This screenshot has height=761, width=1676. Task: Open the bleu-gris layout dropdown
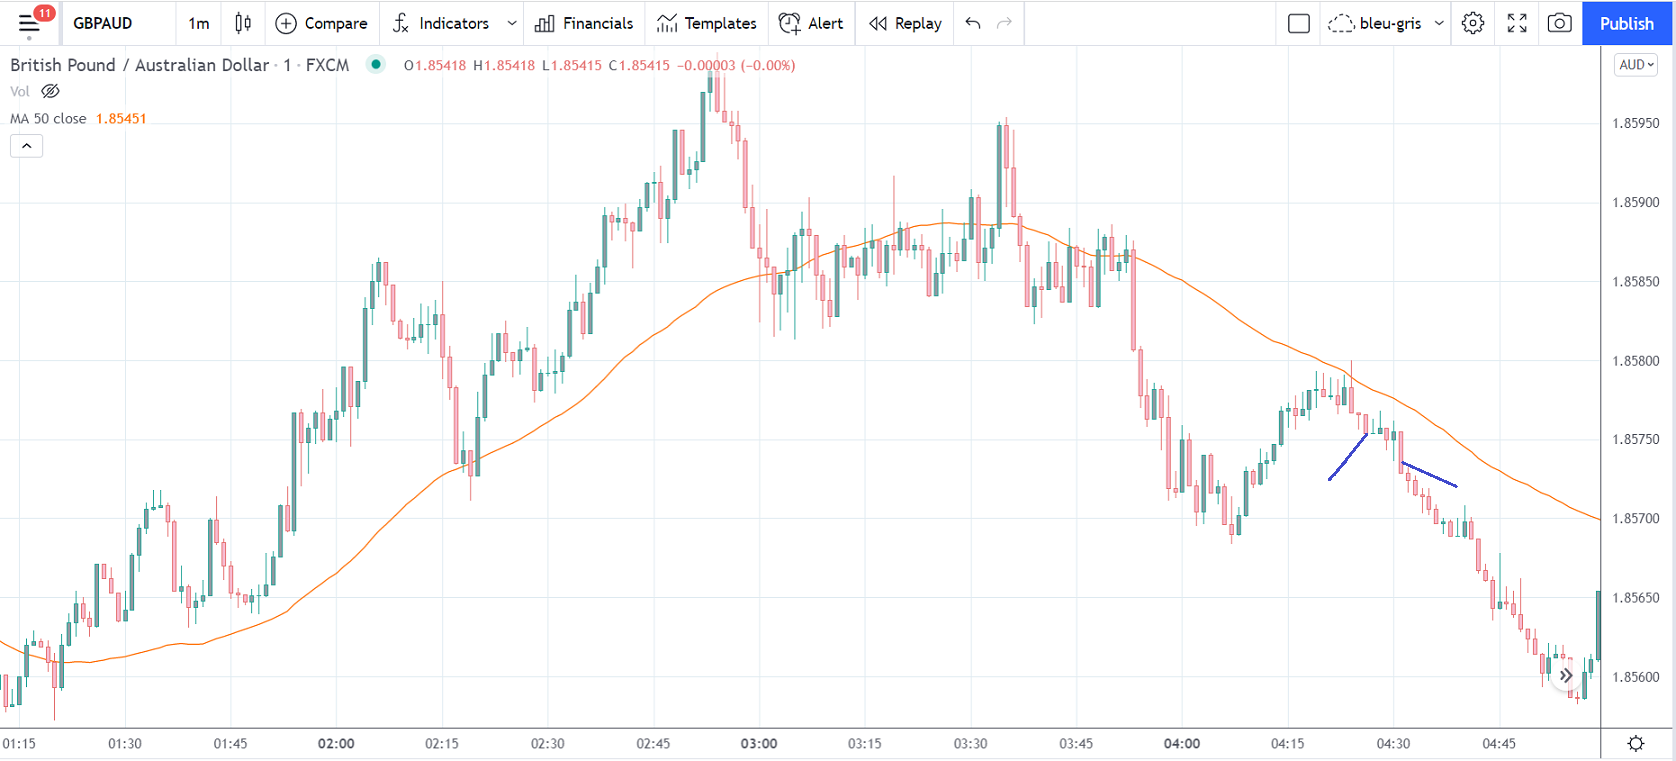tap(1439, 23)
